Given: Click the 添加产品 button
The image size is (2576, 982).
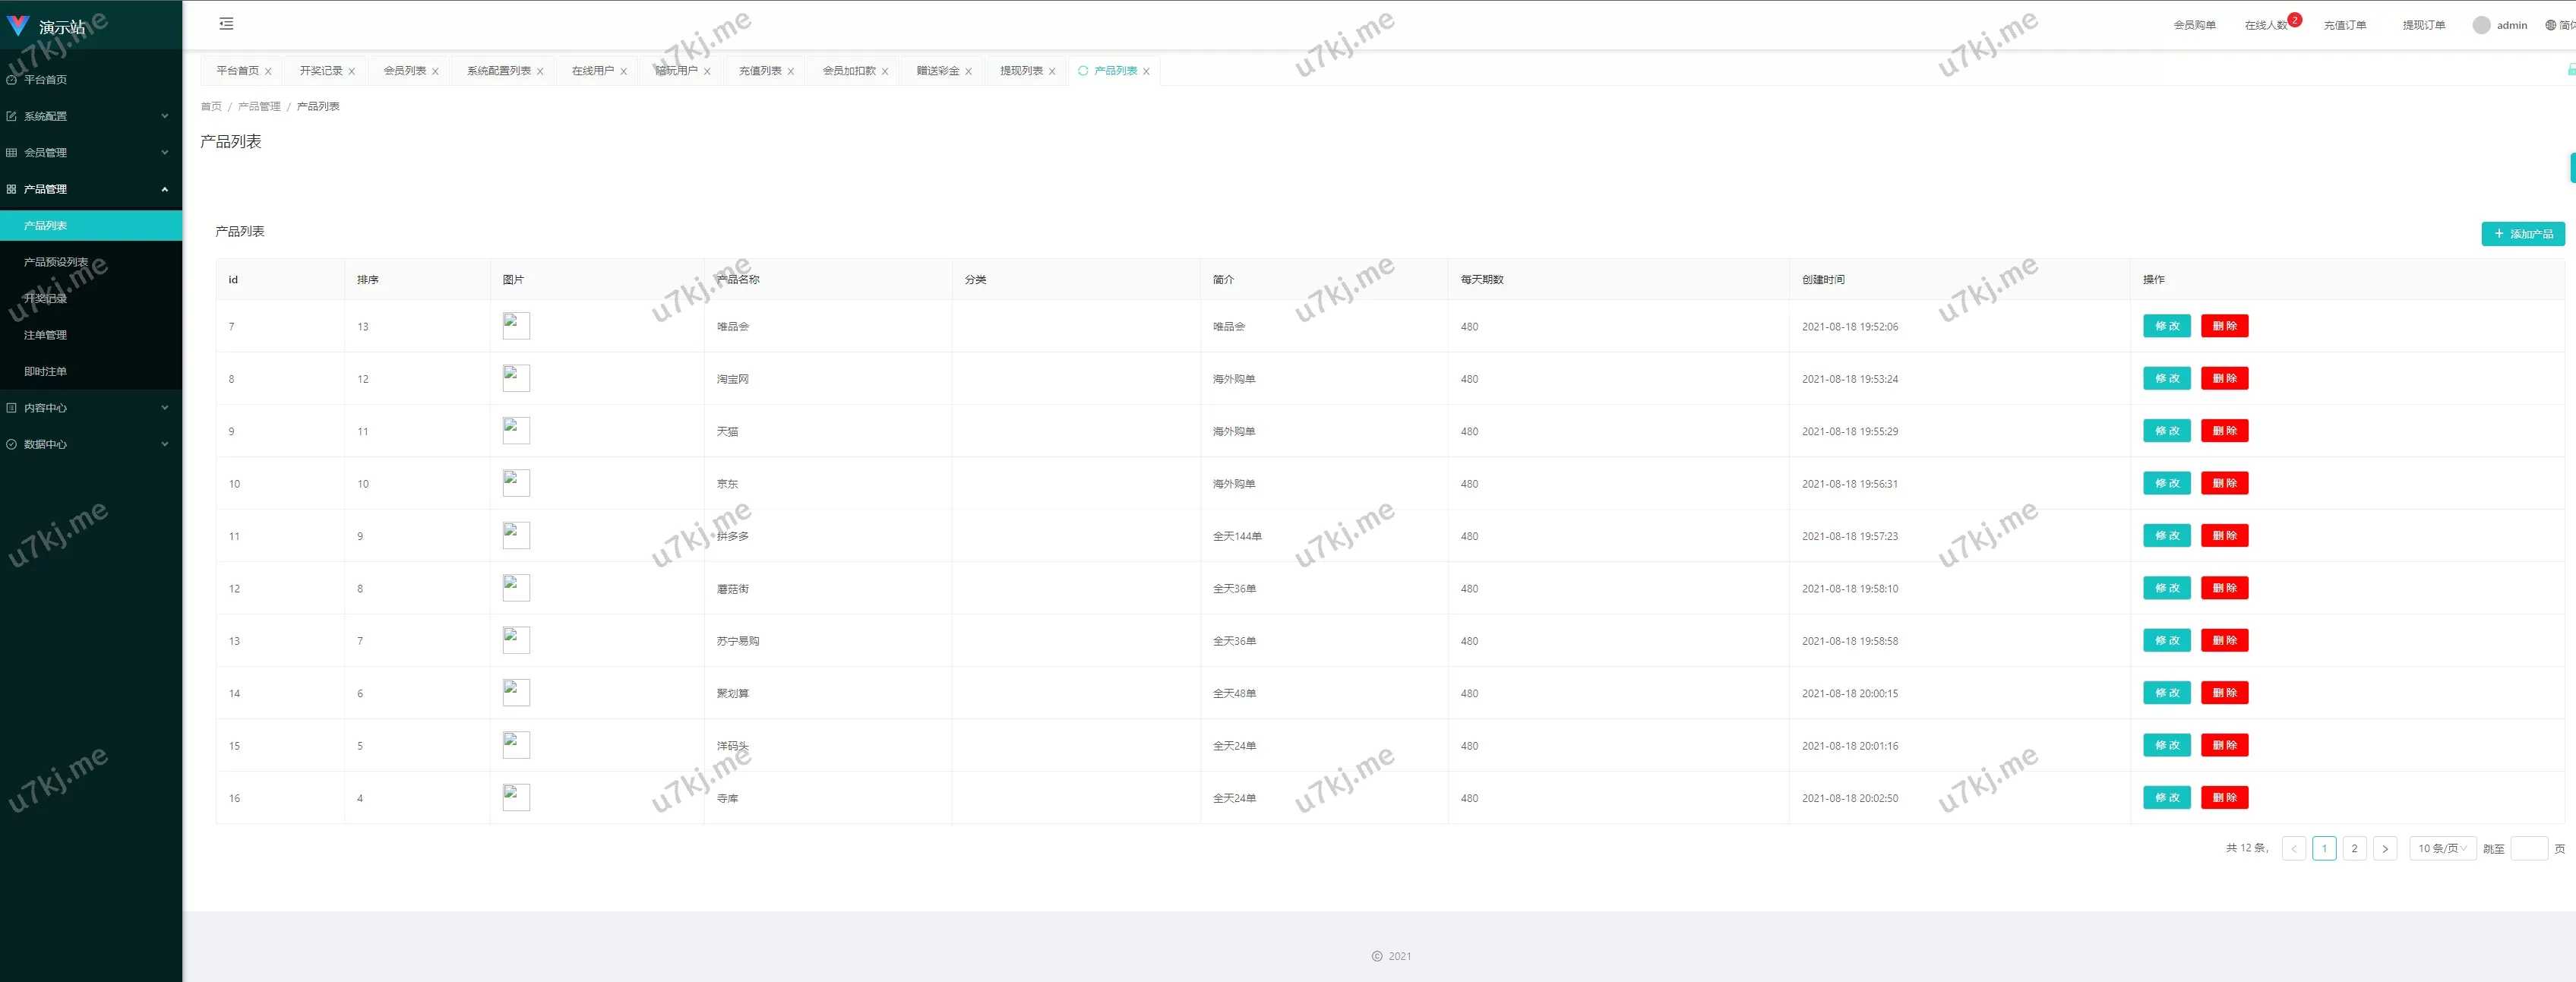Looking at the screenshot, I should click(x=2522, y=234).
